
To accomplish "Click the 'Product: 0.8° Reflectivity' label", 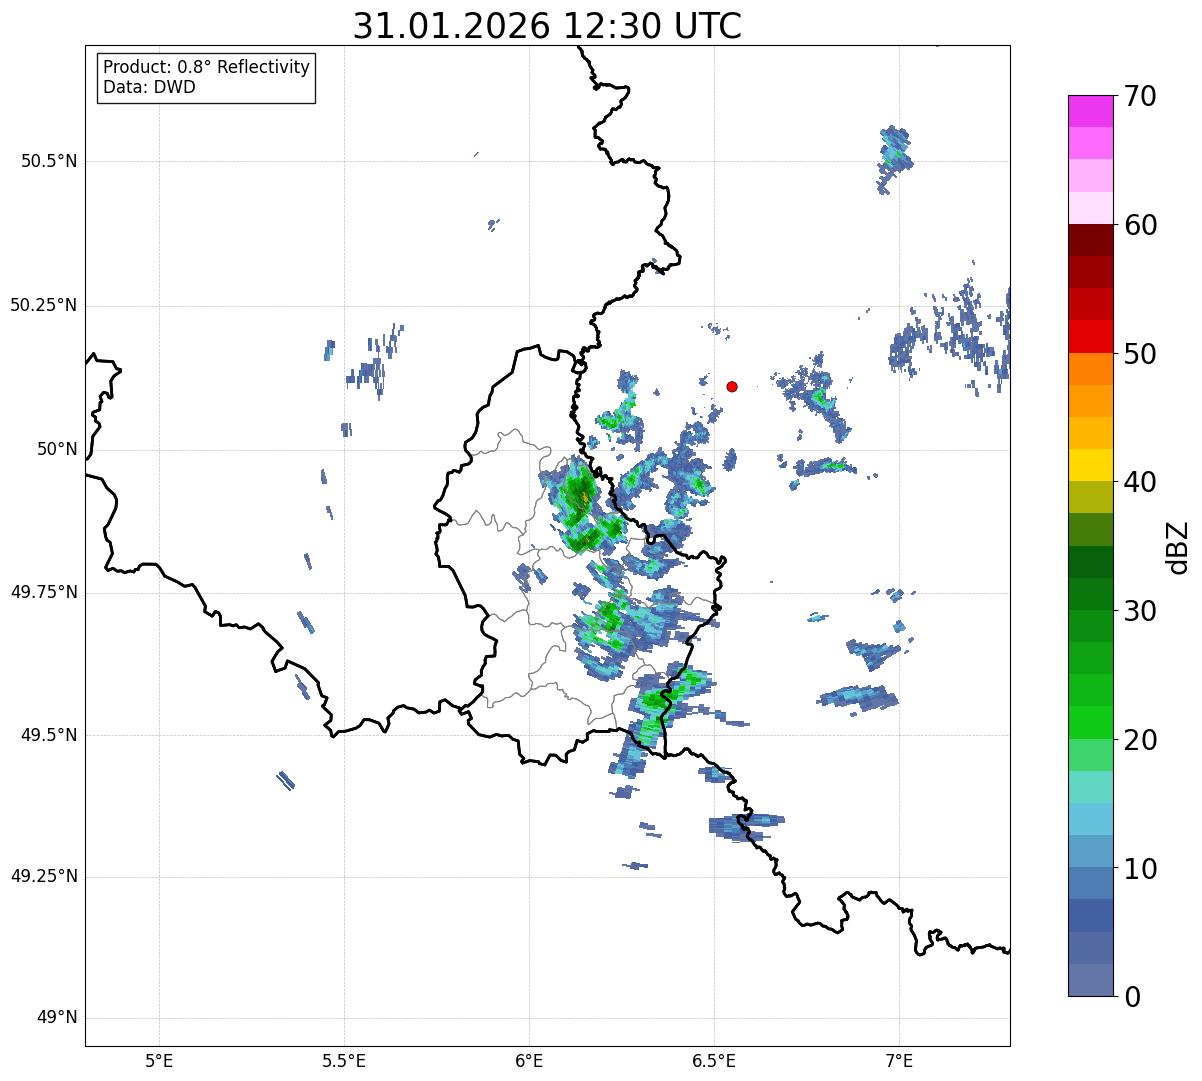I will 207,67.
